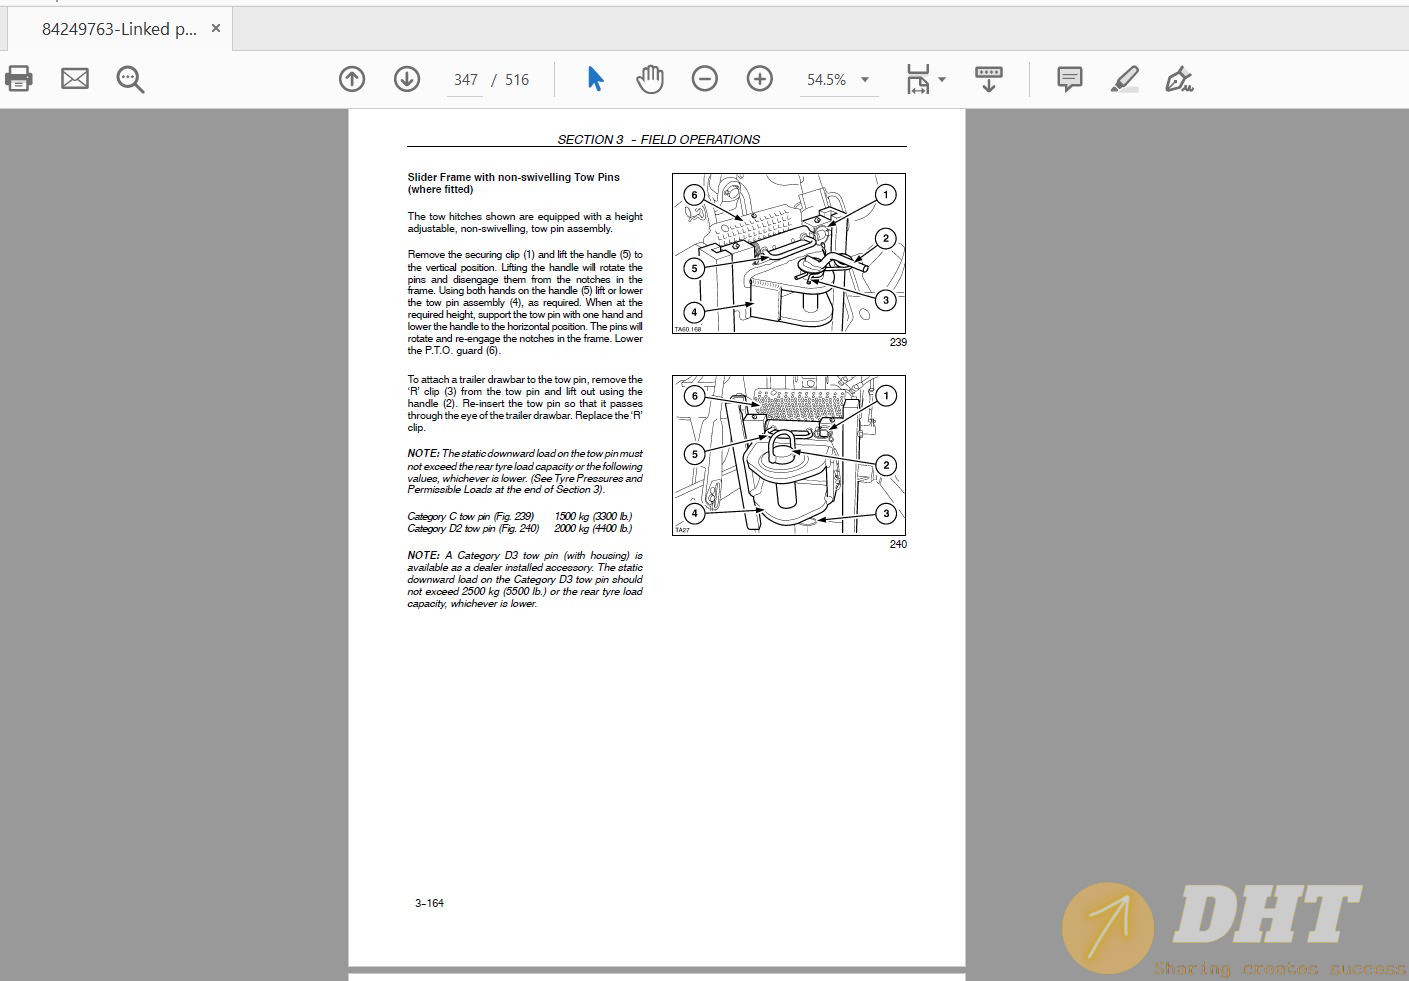This screenshot has height=981, width=1409.
Task: Click paragraph starting 'Remove the securing clip'
Action: point(525,303)
